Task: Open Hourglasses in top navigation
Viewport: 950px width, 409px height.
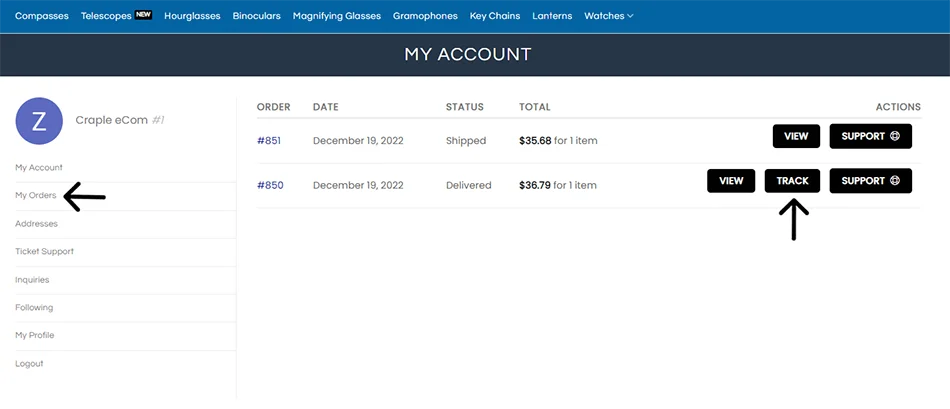Action: point(192,16)
